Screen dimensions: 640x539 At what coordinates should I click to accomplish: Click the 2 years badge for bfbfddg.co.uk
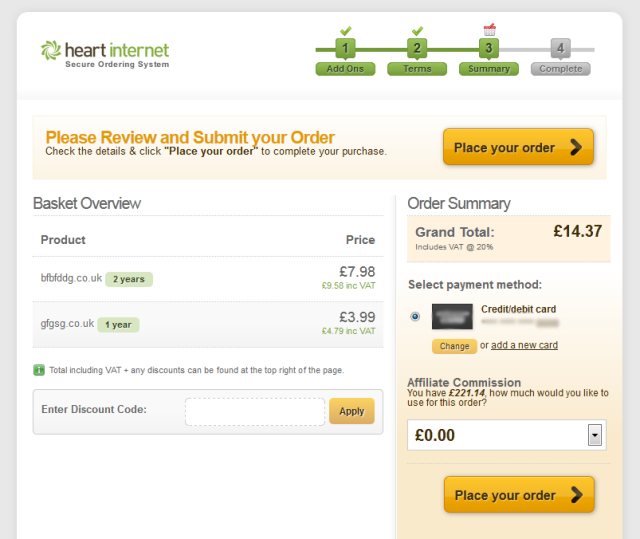pyautogui.click(x=129, y=279)
